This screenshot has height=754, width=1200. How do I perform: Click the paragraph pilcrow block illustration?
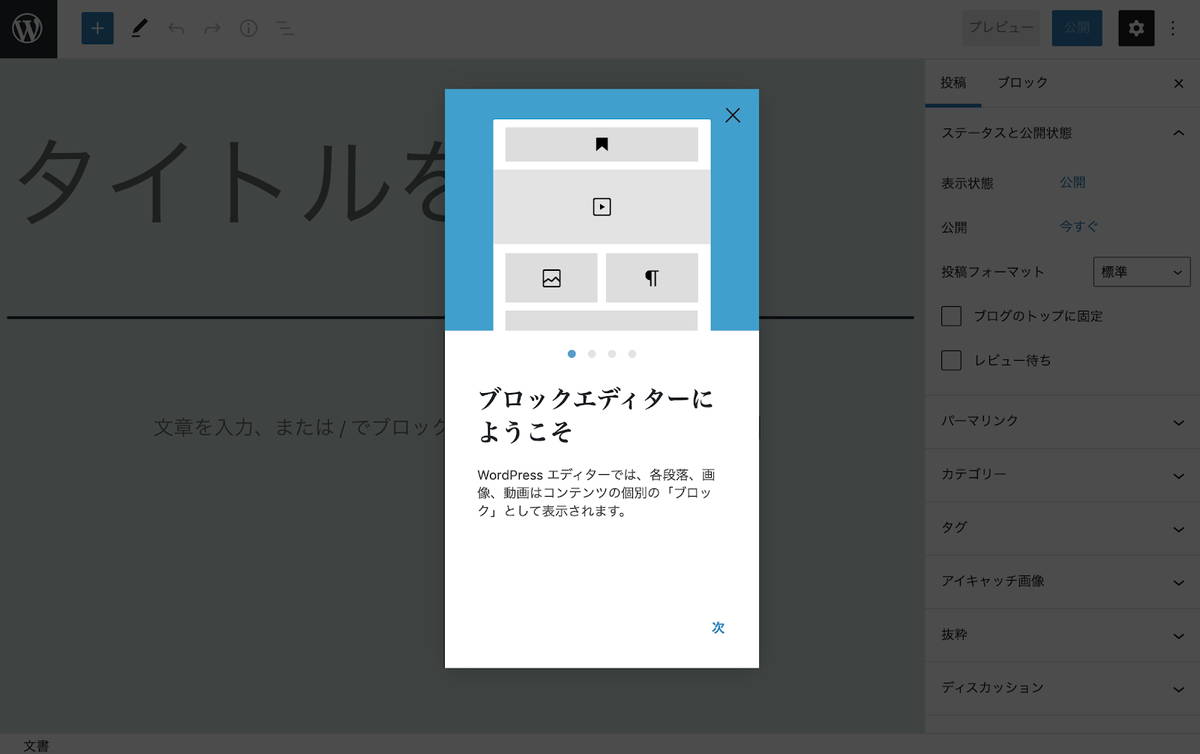[652, 278]
